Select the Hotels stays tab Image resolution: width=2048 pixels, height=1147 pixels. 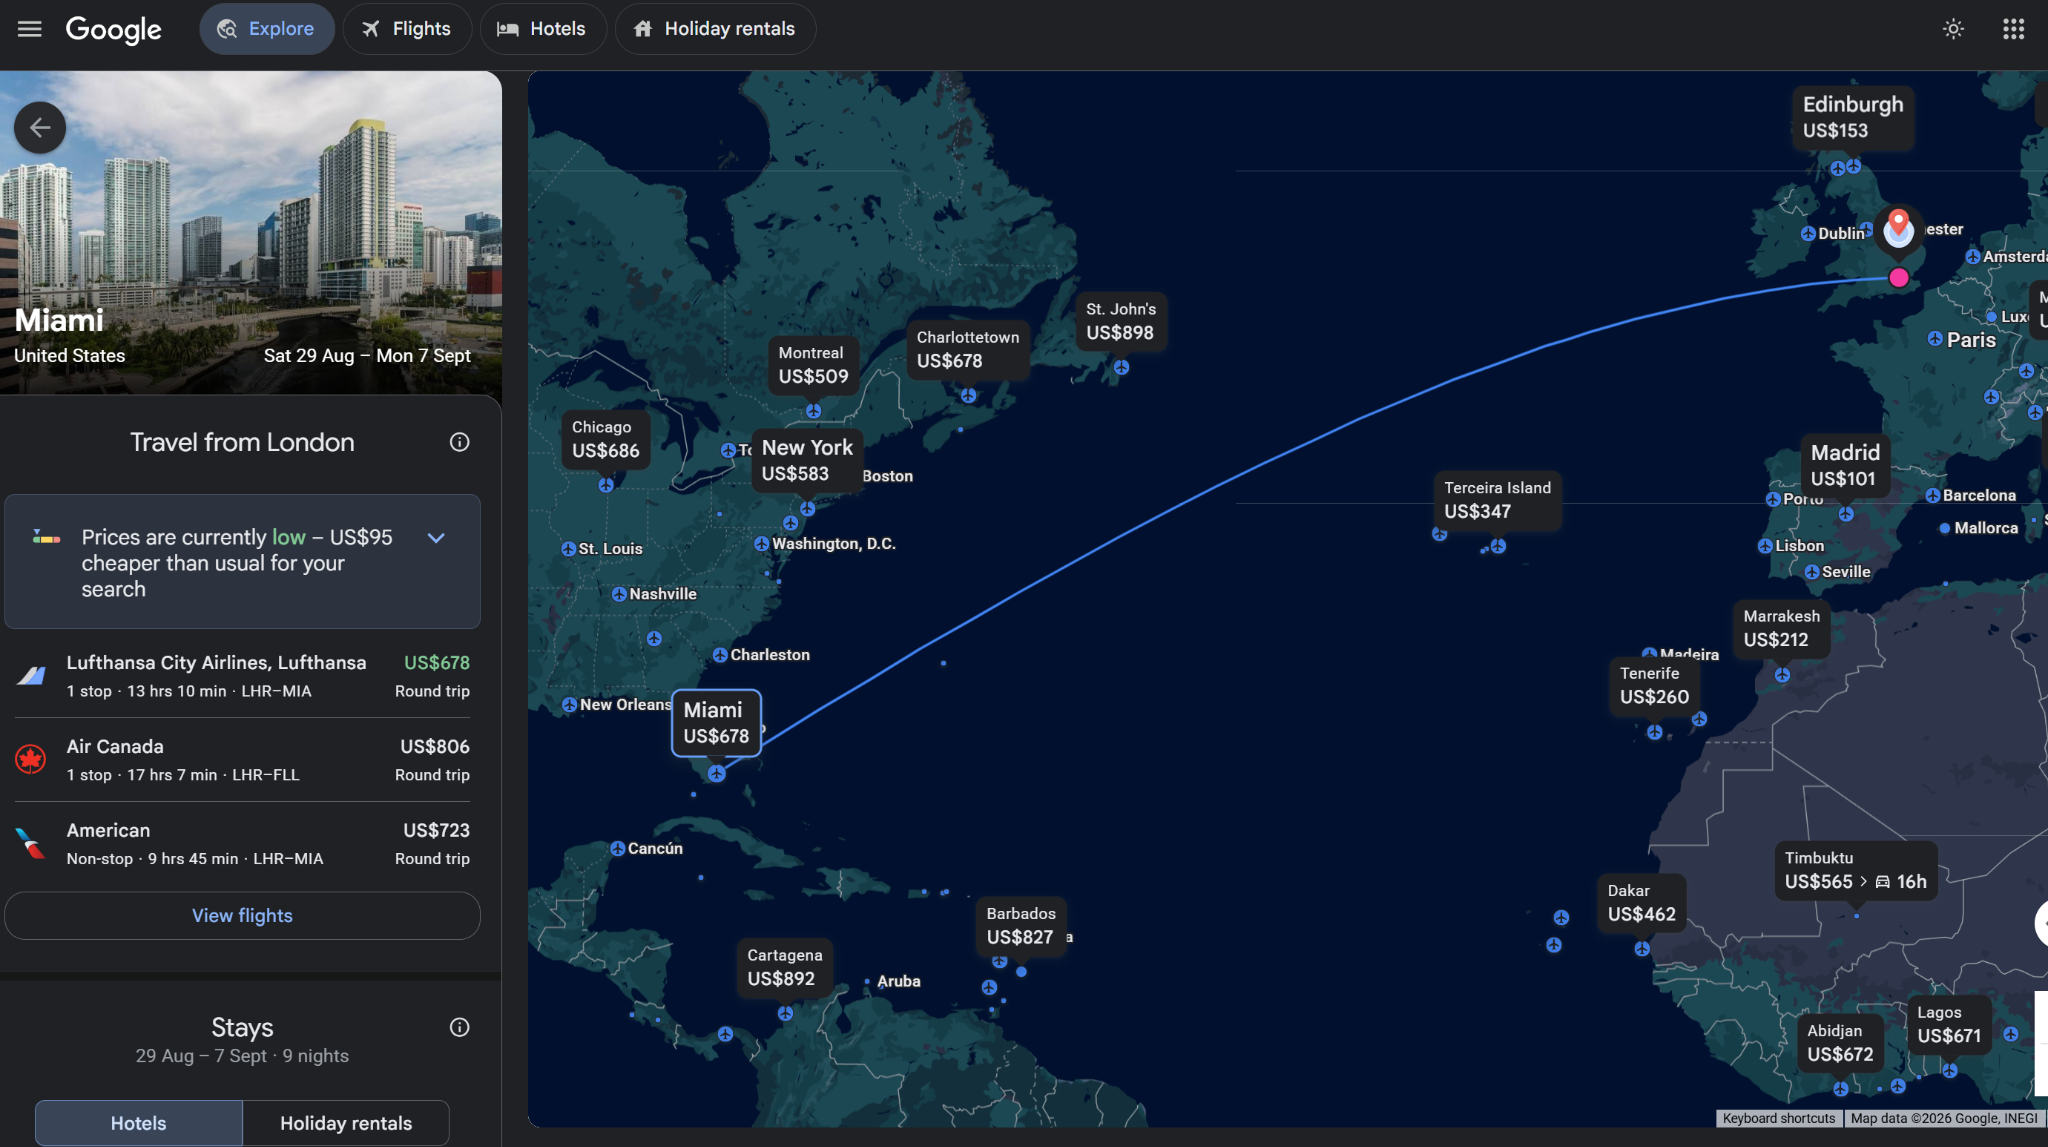coord(139,1123)
